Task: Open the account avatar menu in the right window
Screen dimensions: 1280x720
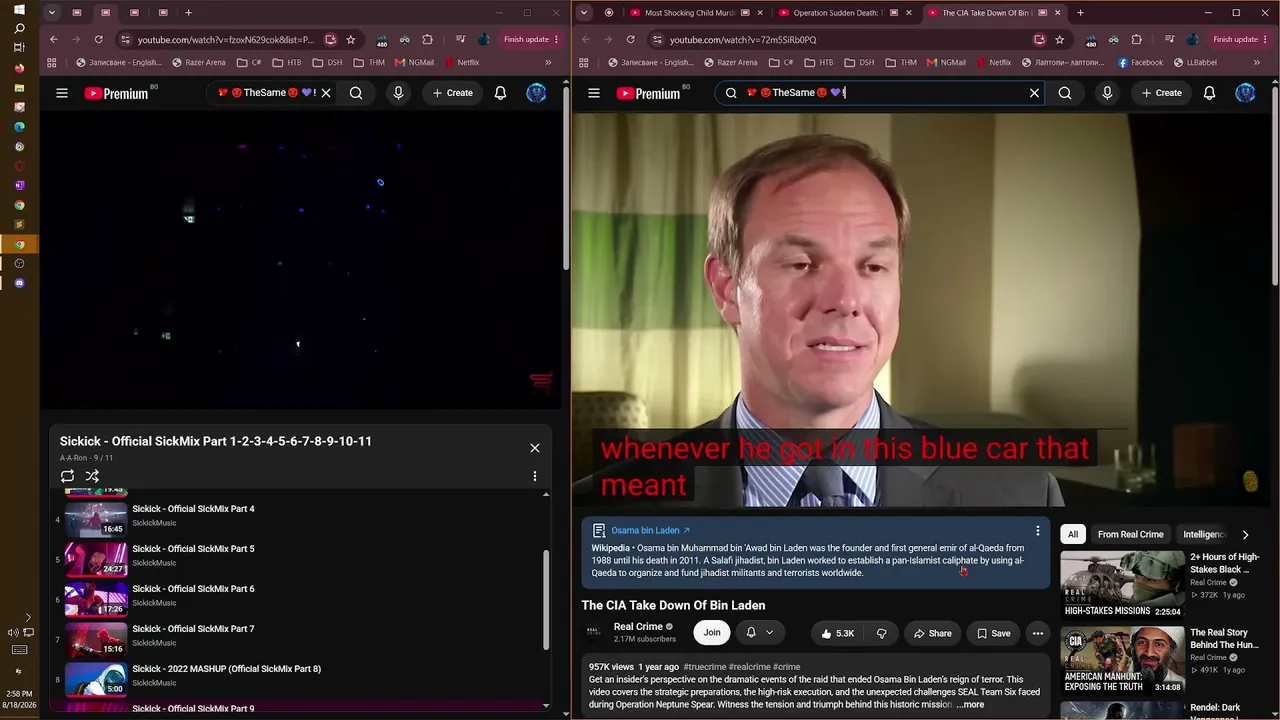Action: click(x=1245, y=93)
